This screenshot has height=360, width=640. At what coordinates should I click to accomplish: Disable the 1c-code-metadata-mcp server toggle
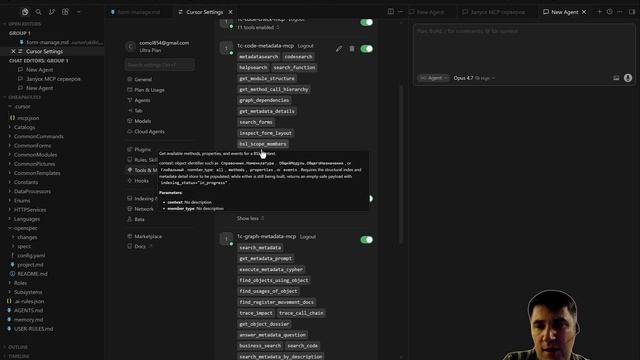367,49
